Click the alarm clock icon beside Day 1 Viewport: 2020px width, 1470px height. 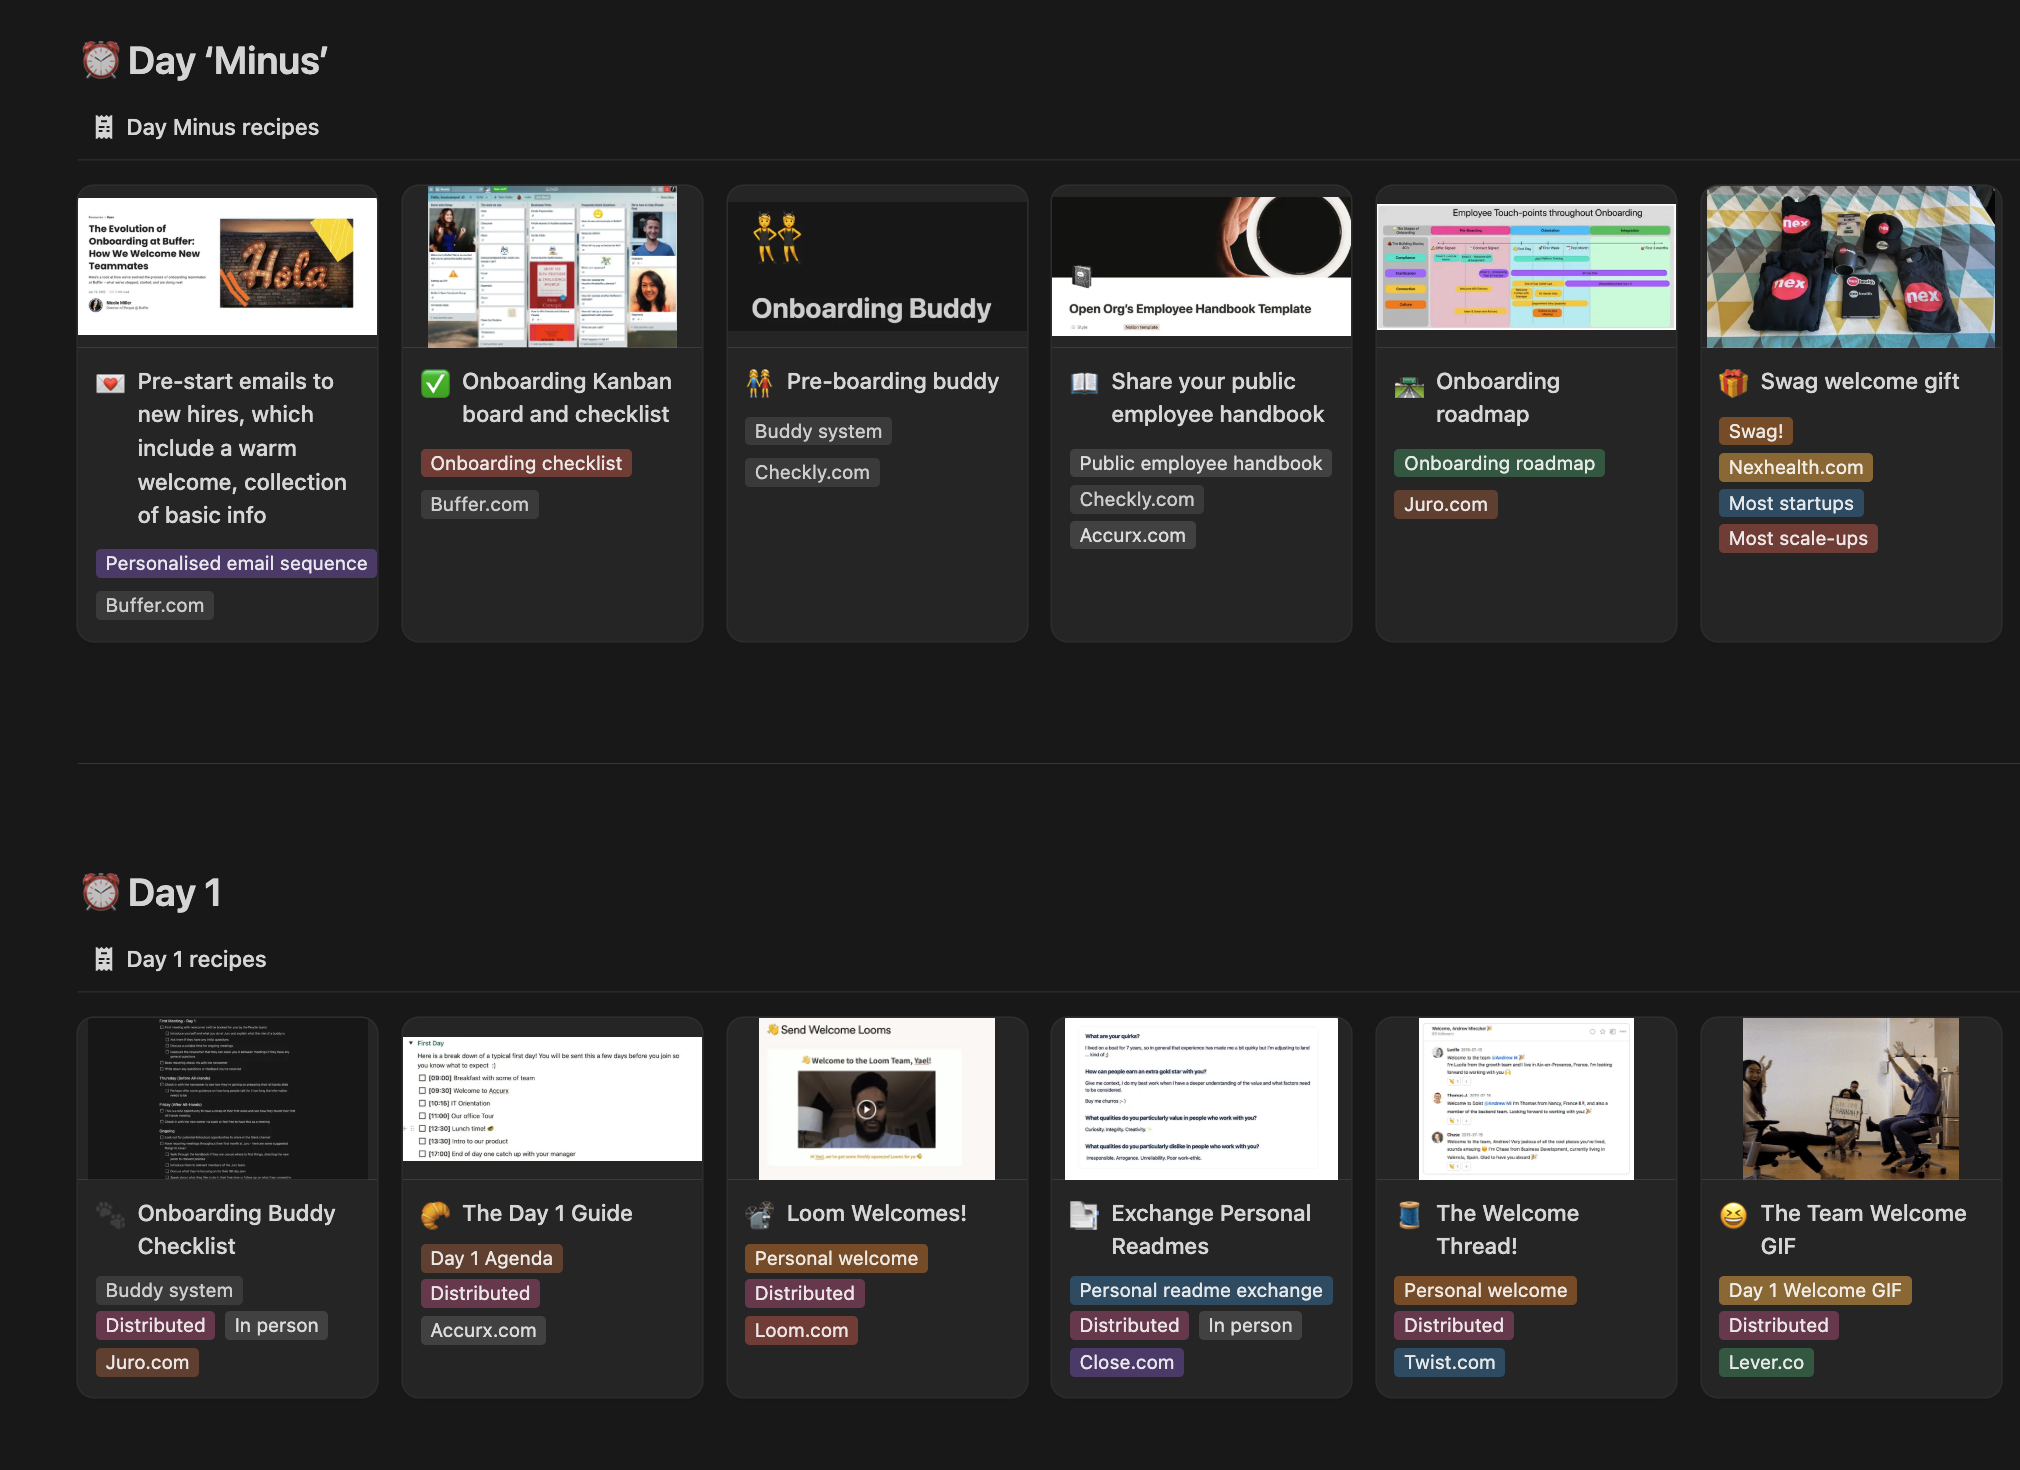(x=100, y=892)
